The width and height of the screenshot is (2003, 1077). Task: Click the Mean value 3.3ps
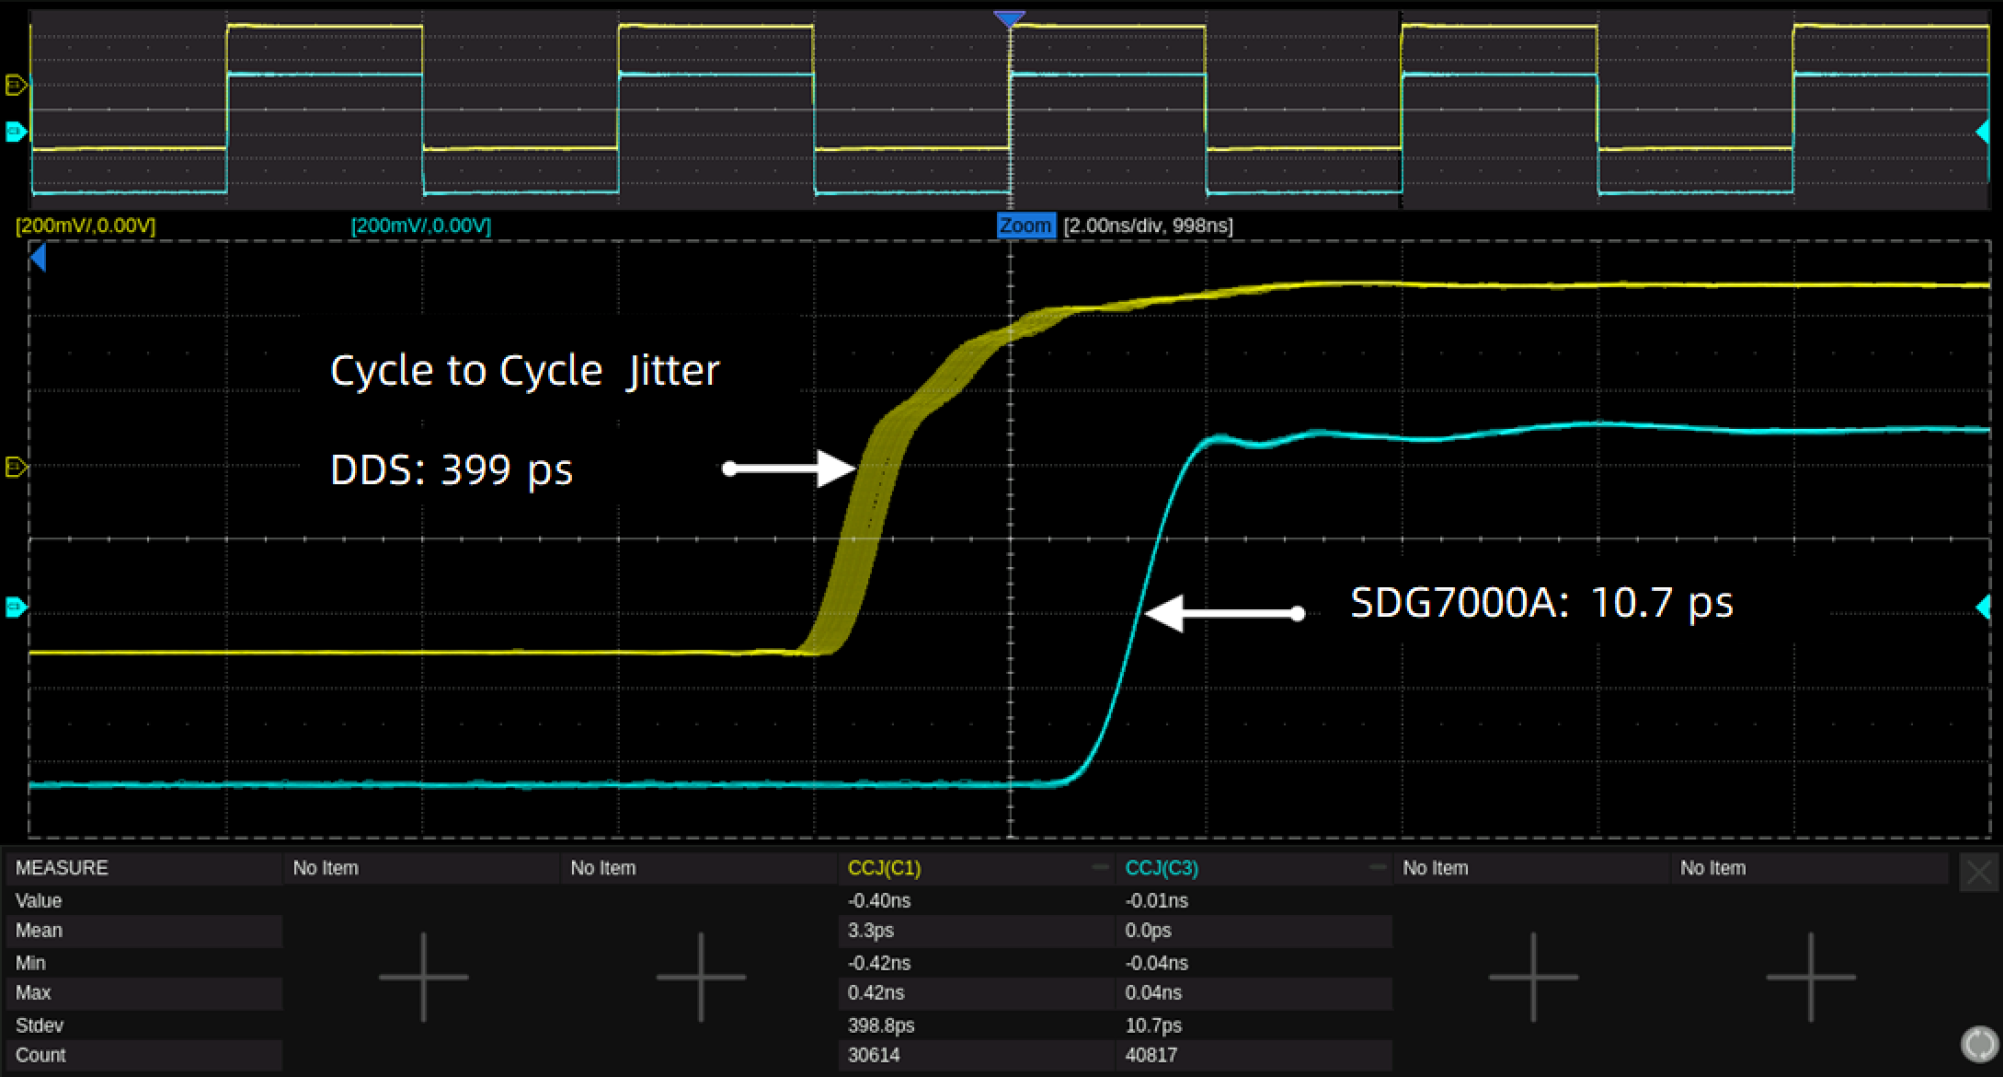[870, 930]
